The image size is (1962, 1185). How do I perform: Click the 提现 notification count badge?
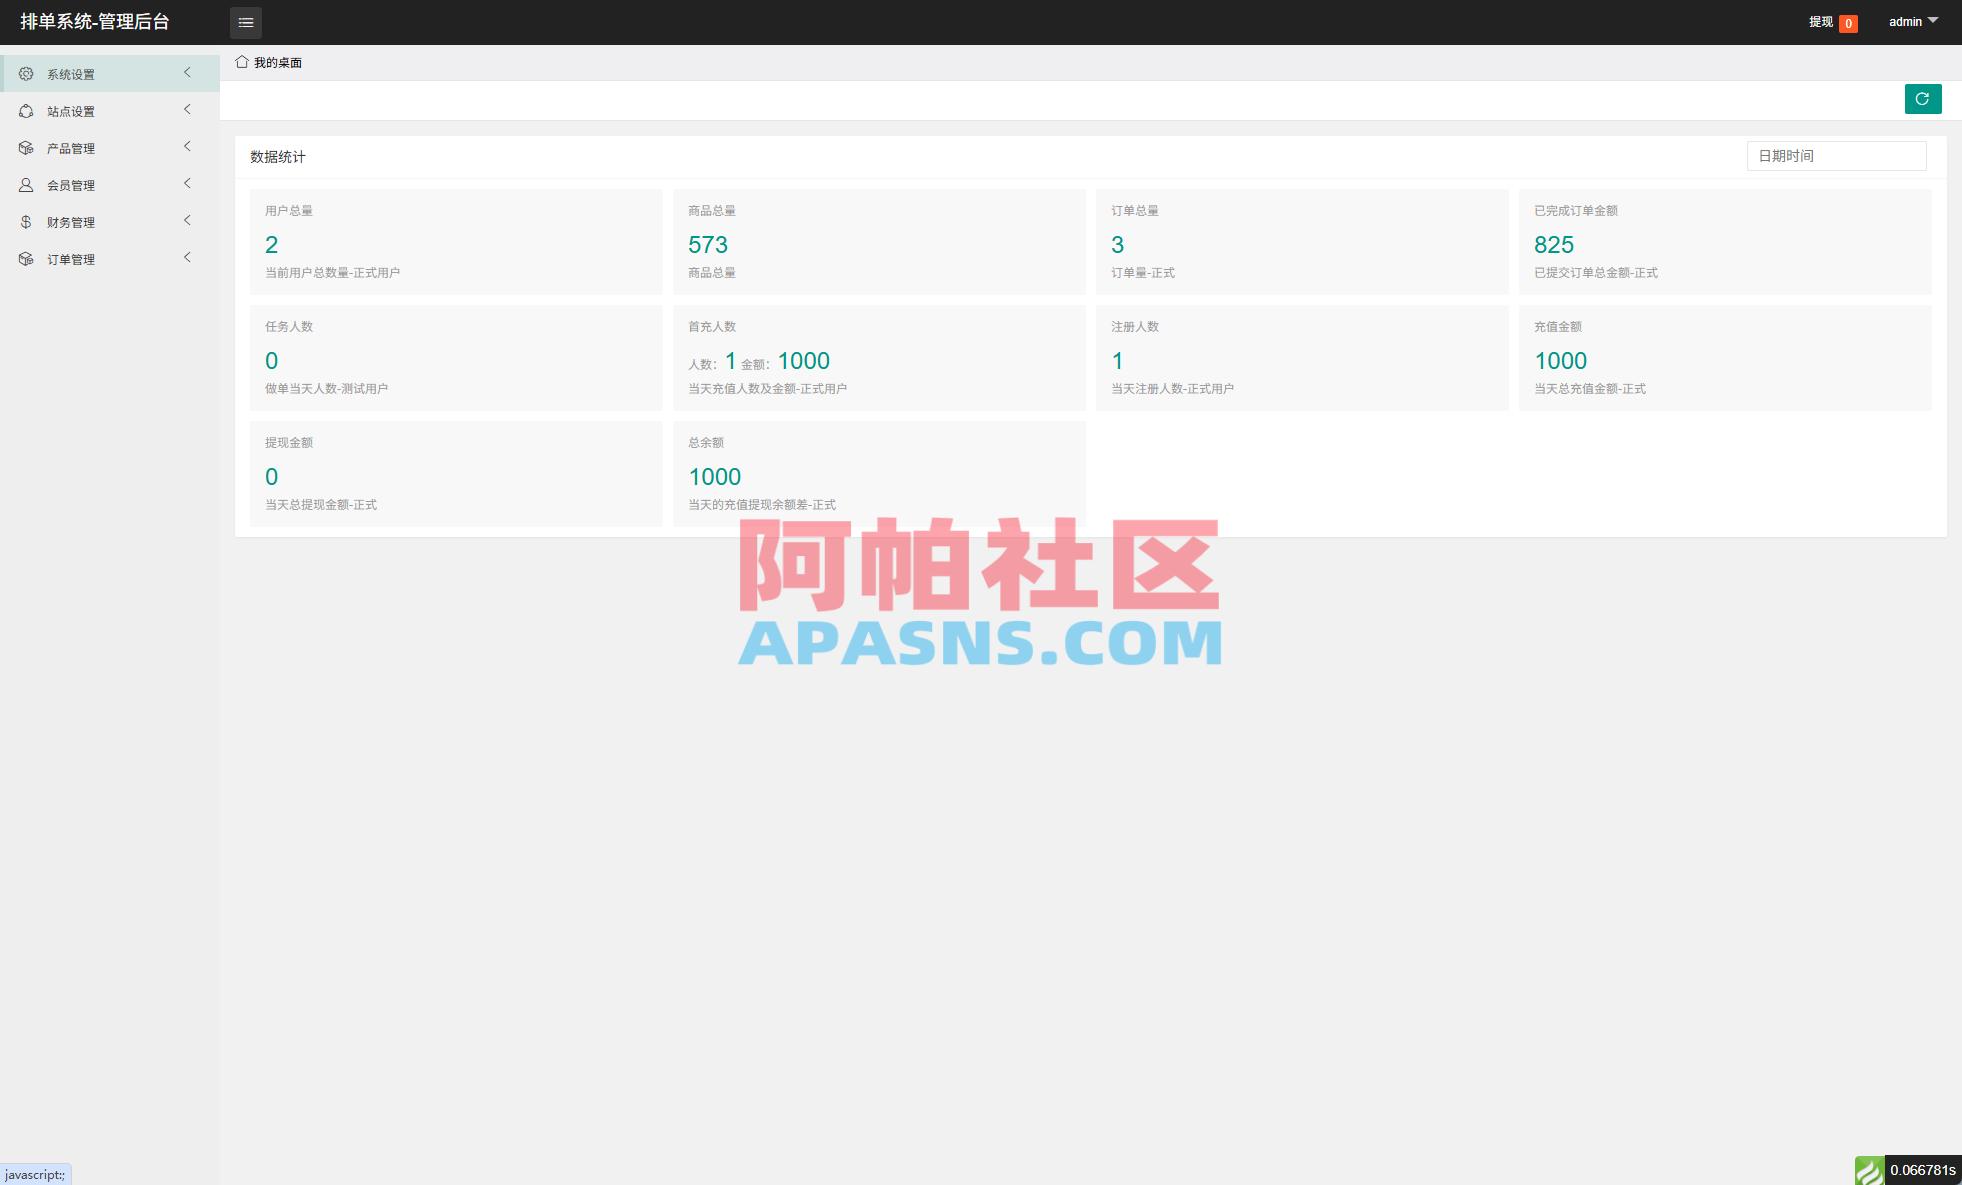[x=1848, y=22]
